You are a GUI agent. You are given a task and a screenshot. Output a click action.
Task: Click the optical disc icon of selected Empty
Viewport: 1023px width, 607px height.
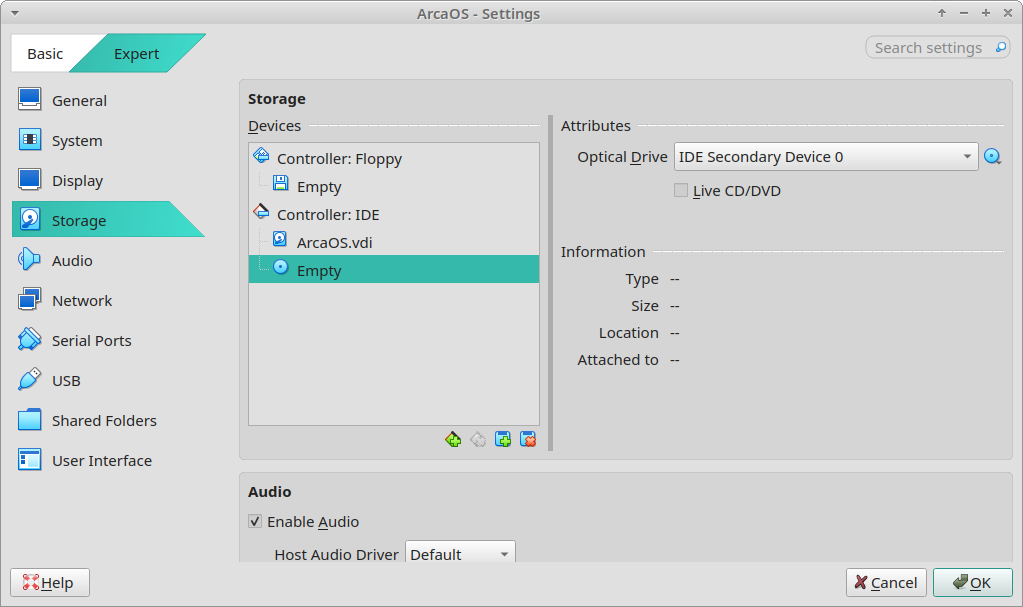point(281,268)
